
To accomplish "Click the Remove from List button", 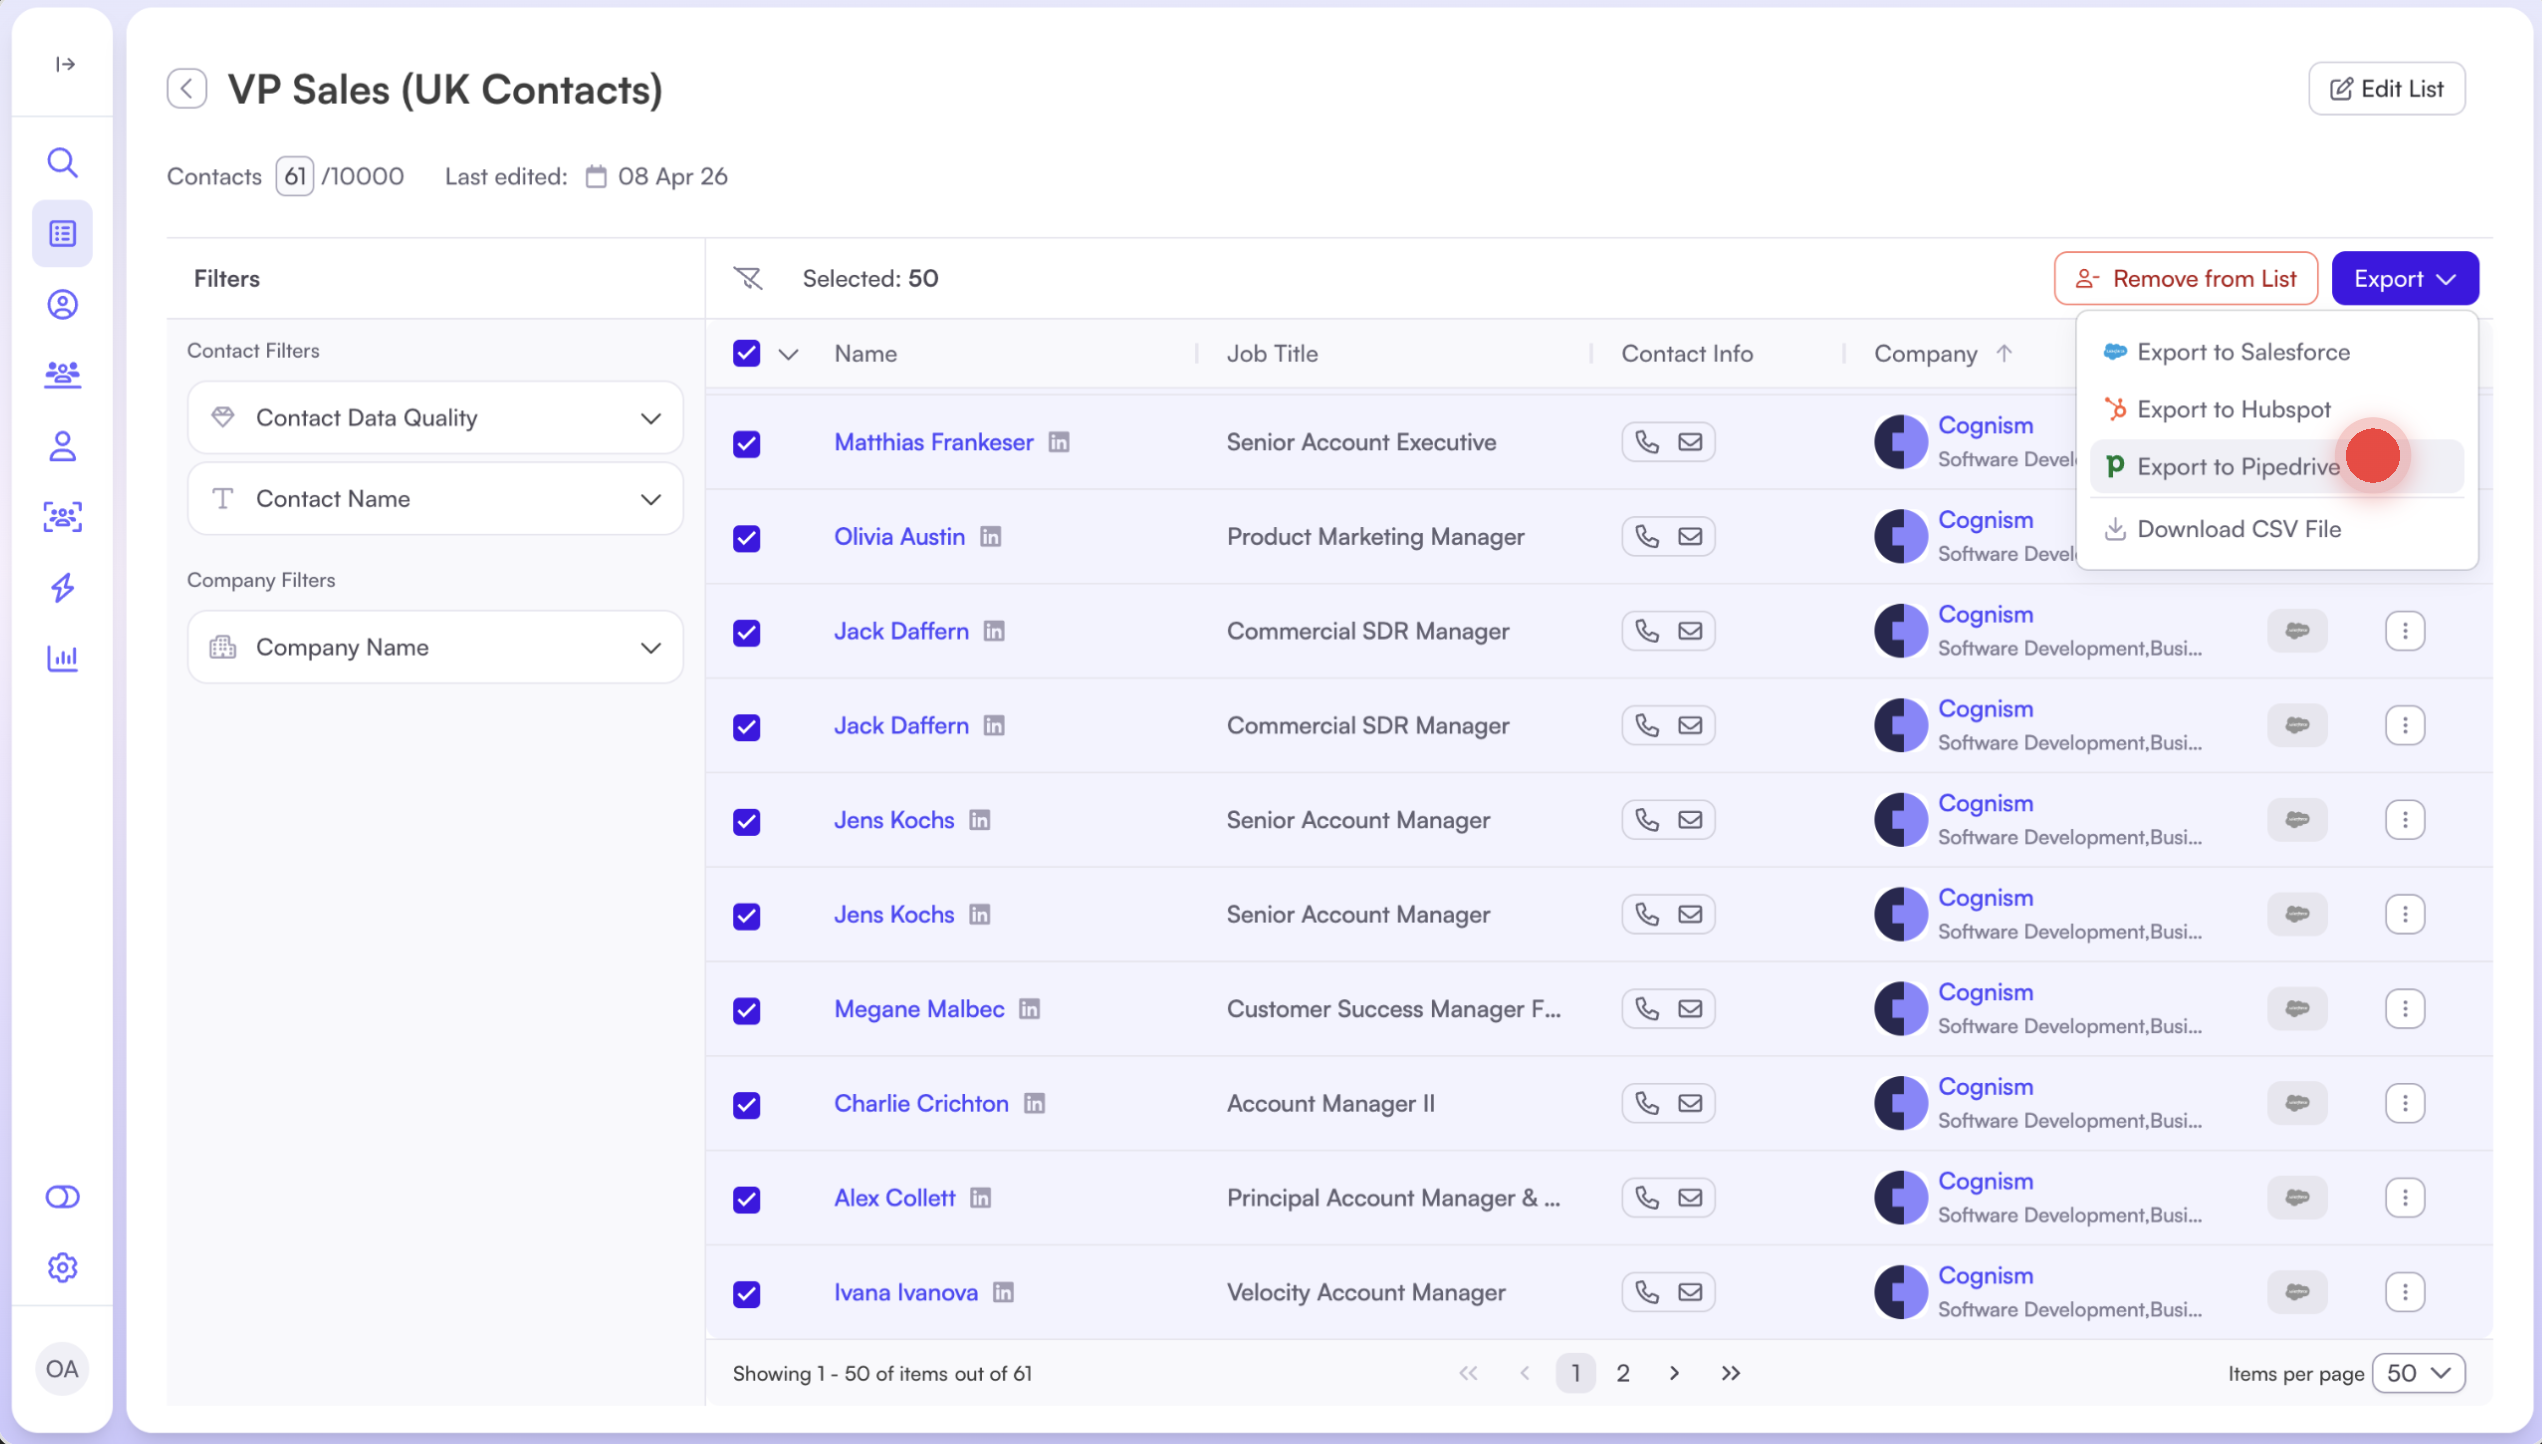I will click(x=2185, y=278).
